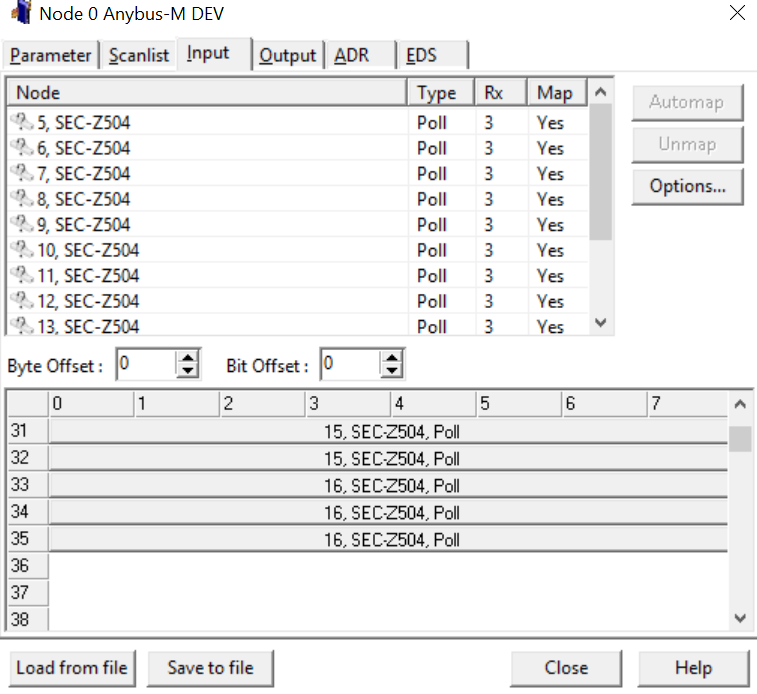The image size is (757, 694).
Task: Decrease the Bit Offset value
Action: coord(392,371)
